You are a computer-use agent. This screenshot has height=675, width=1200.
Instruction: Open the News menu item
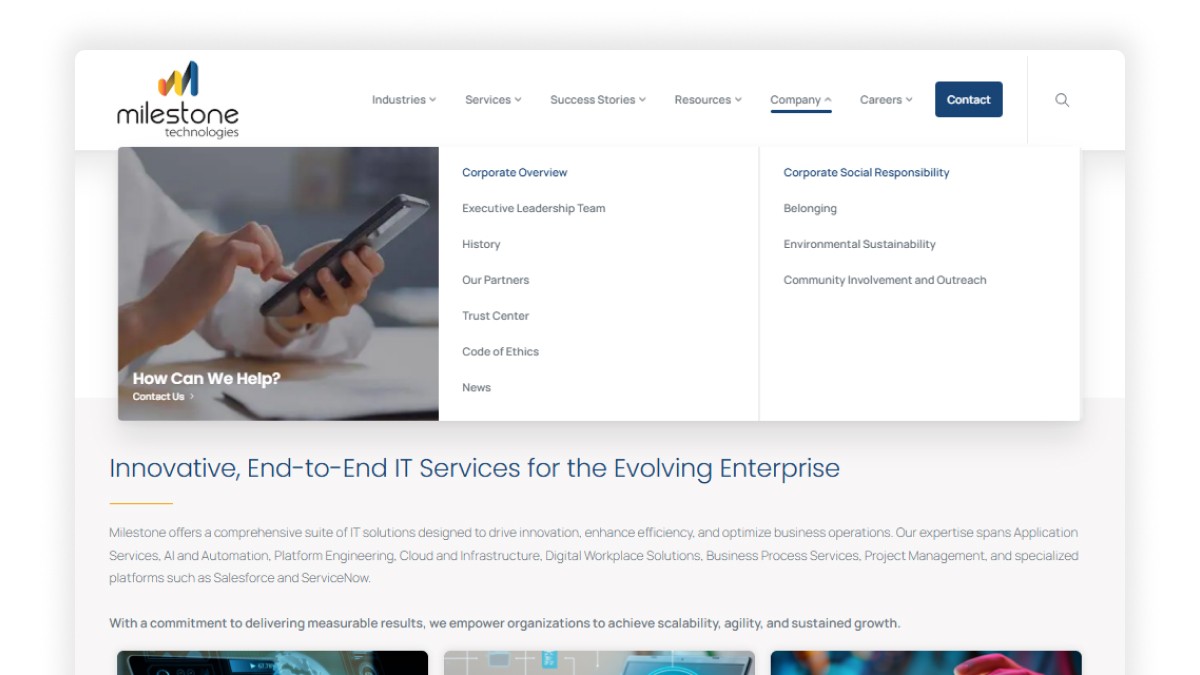(x=476, y=388)
